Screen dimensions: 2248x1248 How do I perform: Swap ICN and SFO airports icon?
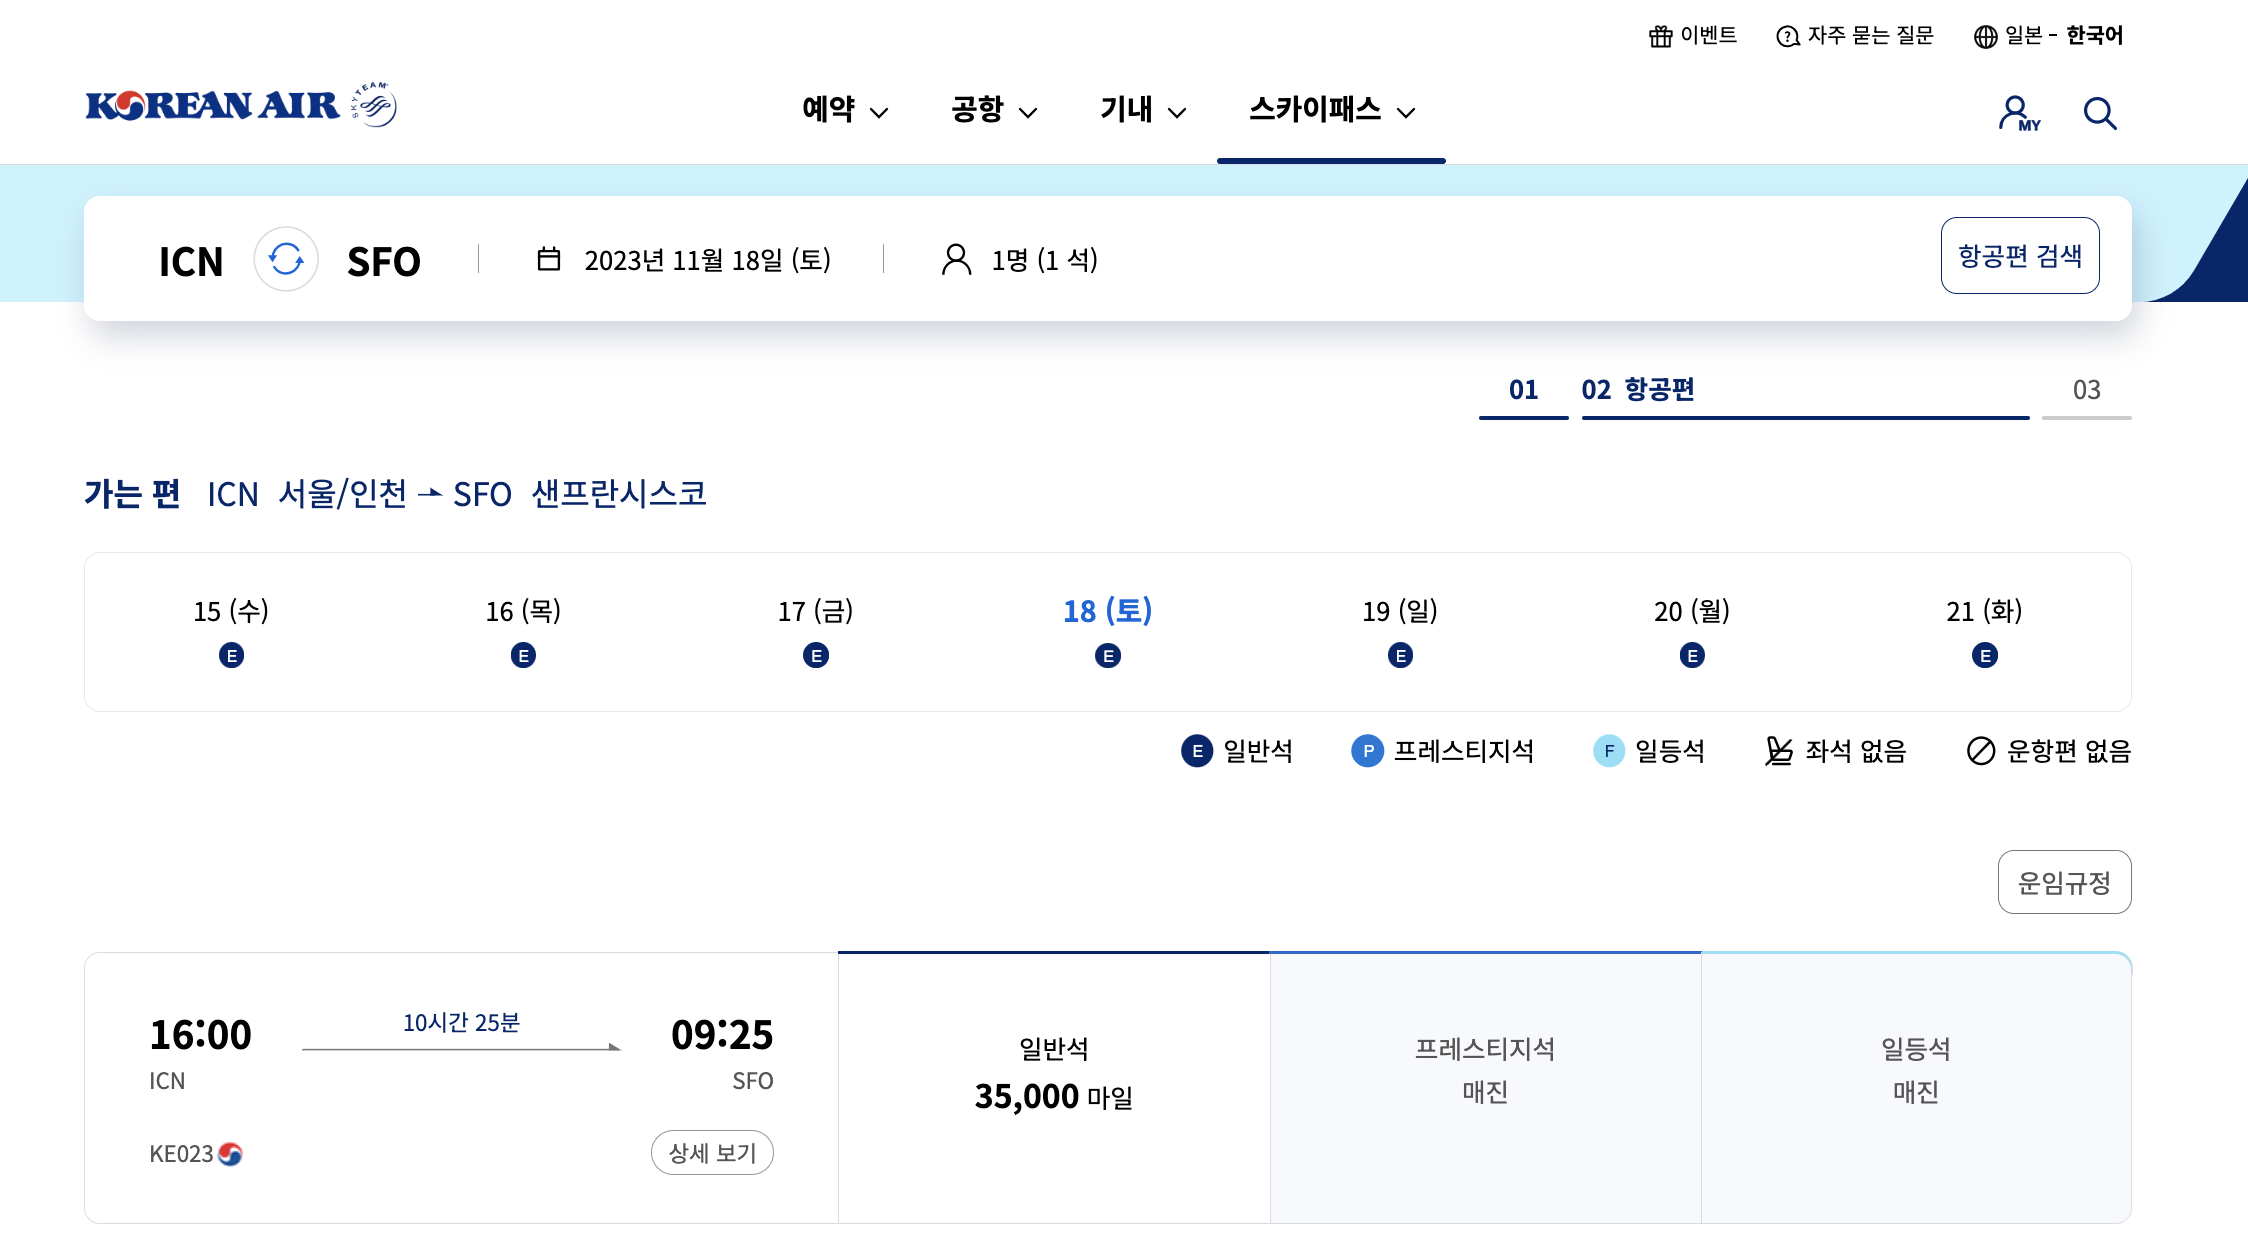click(x=286, y=259)
